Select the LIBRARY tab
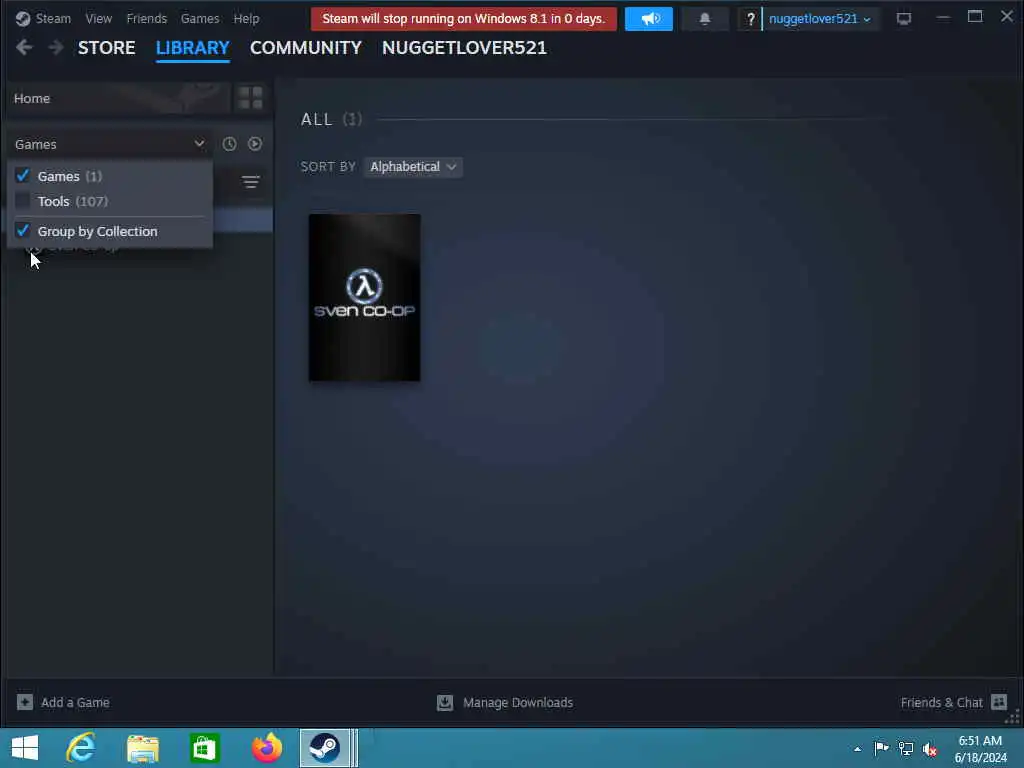 coord(193,48)
